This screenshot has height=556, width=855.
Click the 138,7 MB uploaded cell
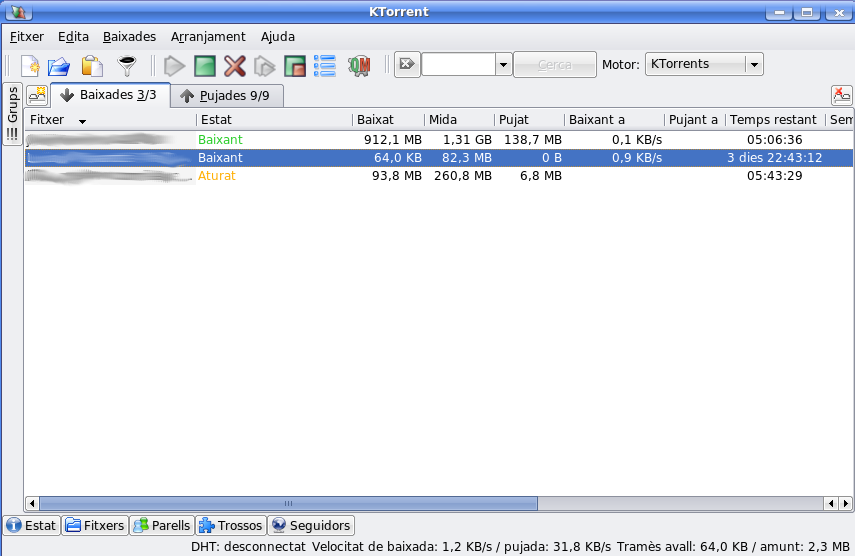tap(533, 140)
